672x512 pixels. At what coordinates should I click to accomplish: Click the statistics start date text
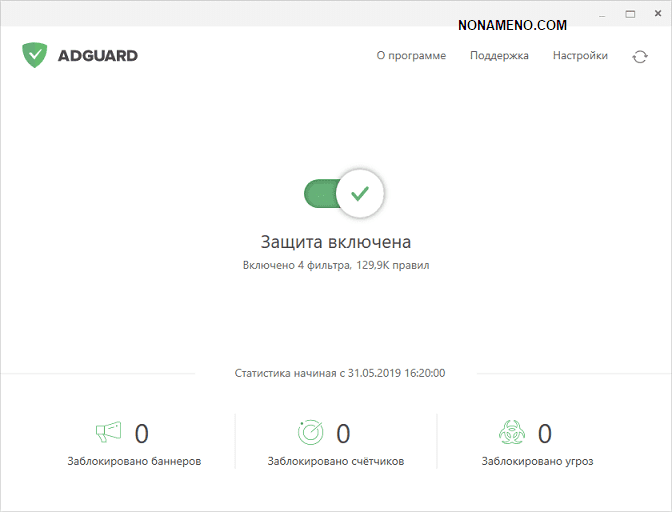(x=340, y=373)
